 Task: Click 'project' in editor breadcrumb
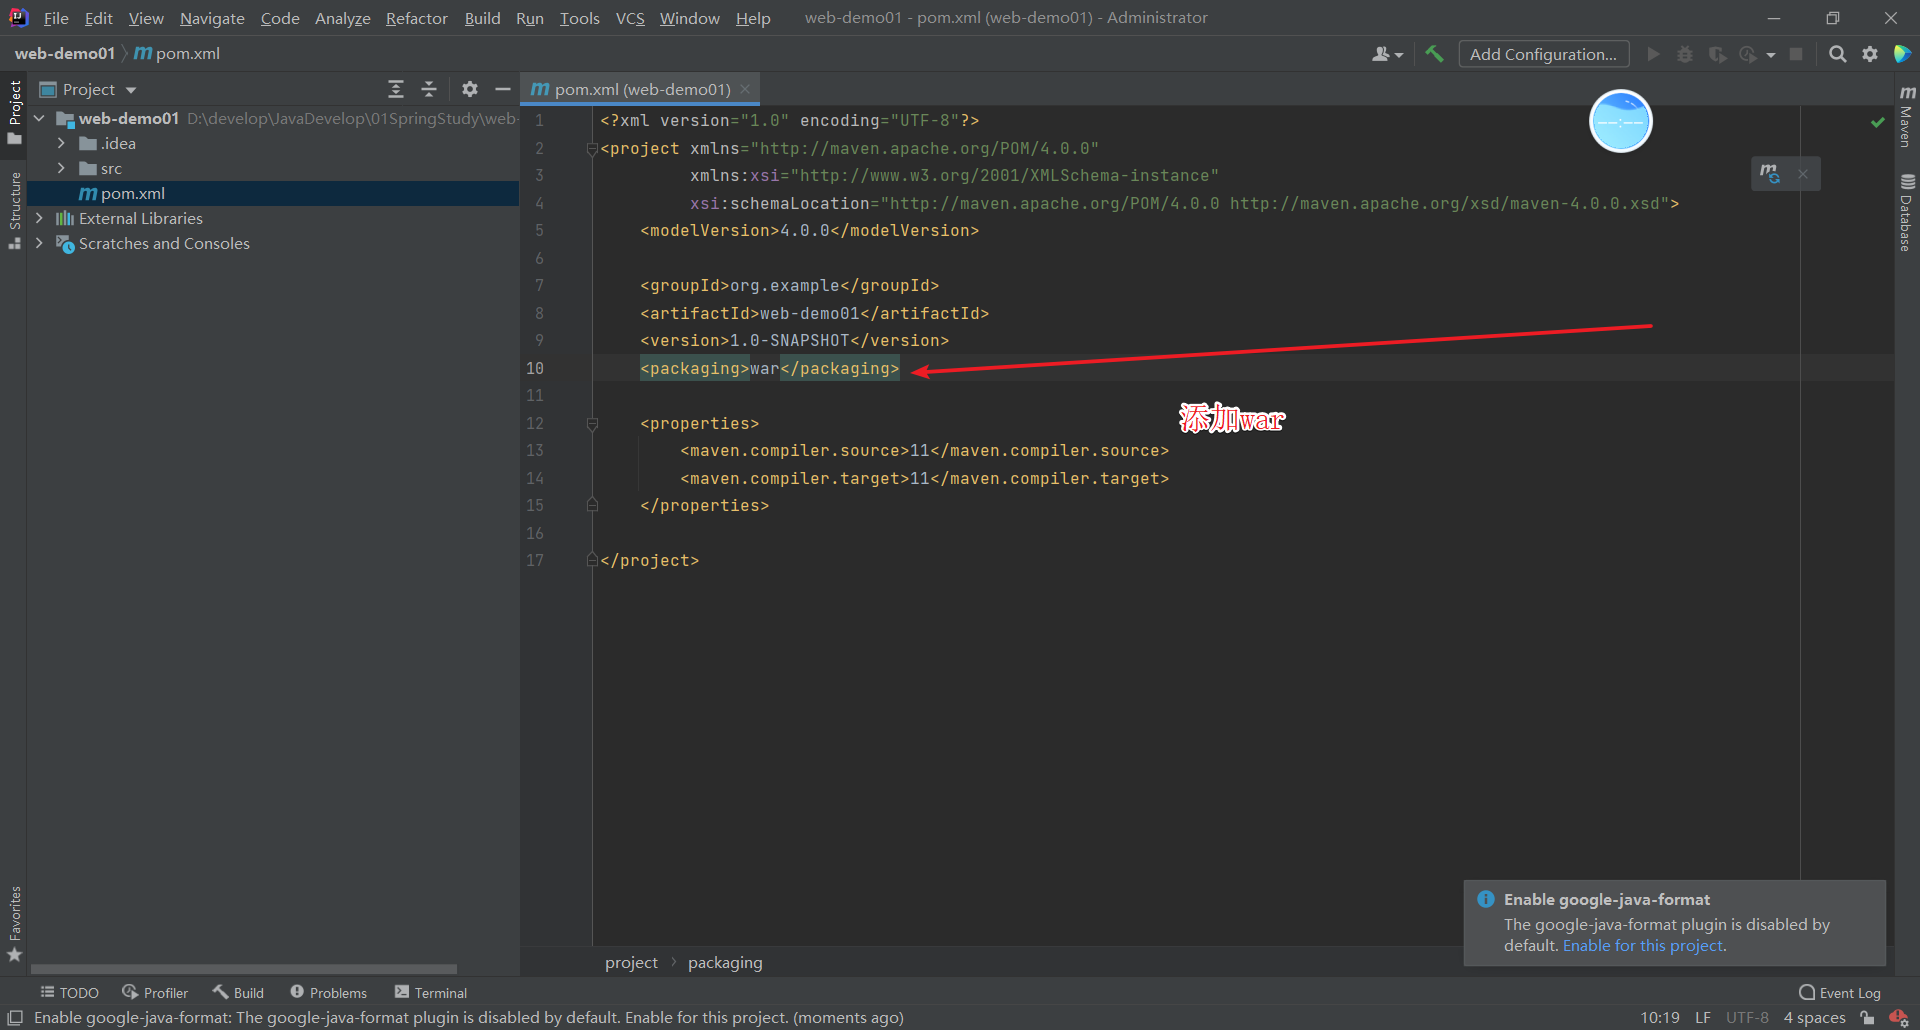[631, 962]
